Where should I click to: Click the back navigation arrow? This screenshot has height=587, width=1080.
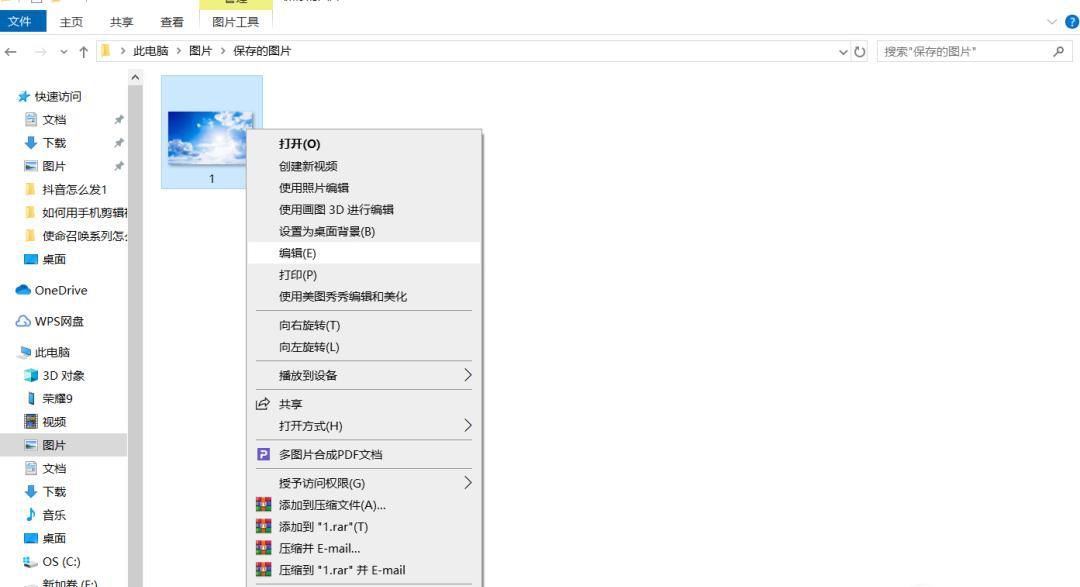click(10, 52)
